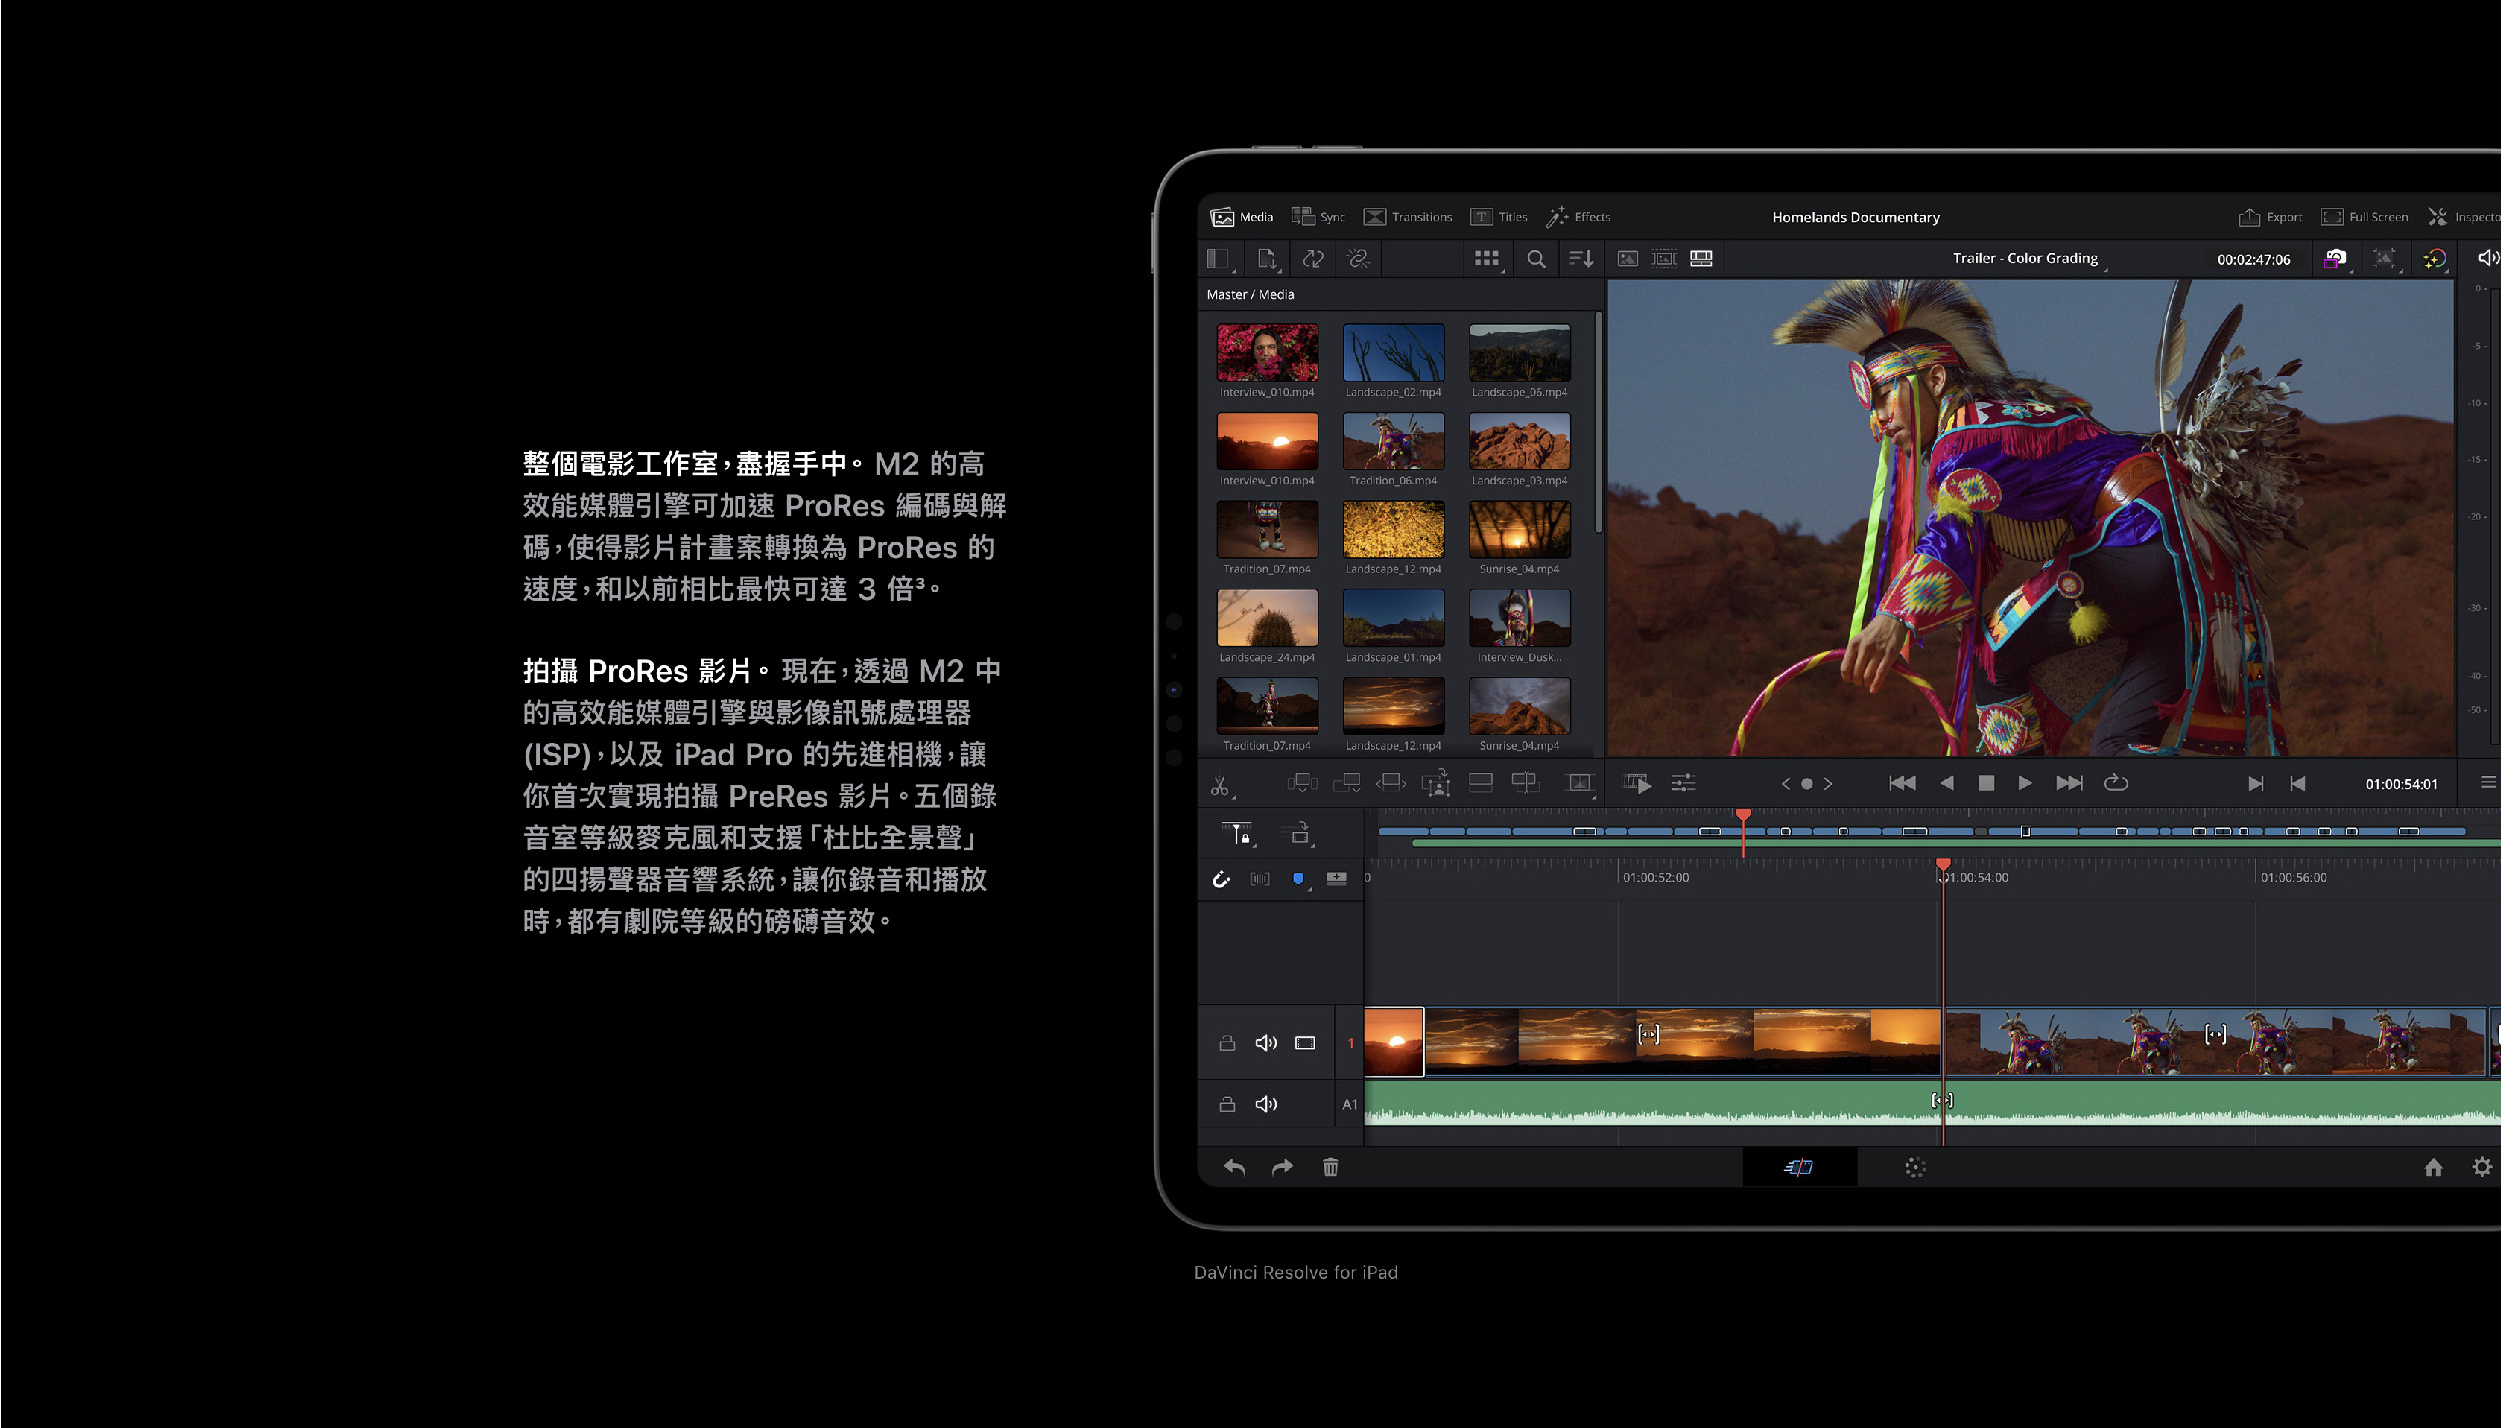Open the thumbnail grid view dropdown

tap(1488, 259)
